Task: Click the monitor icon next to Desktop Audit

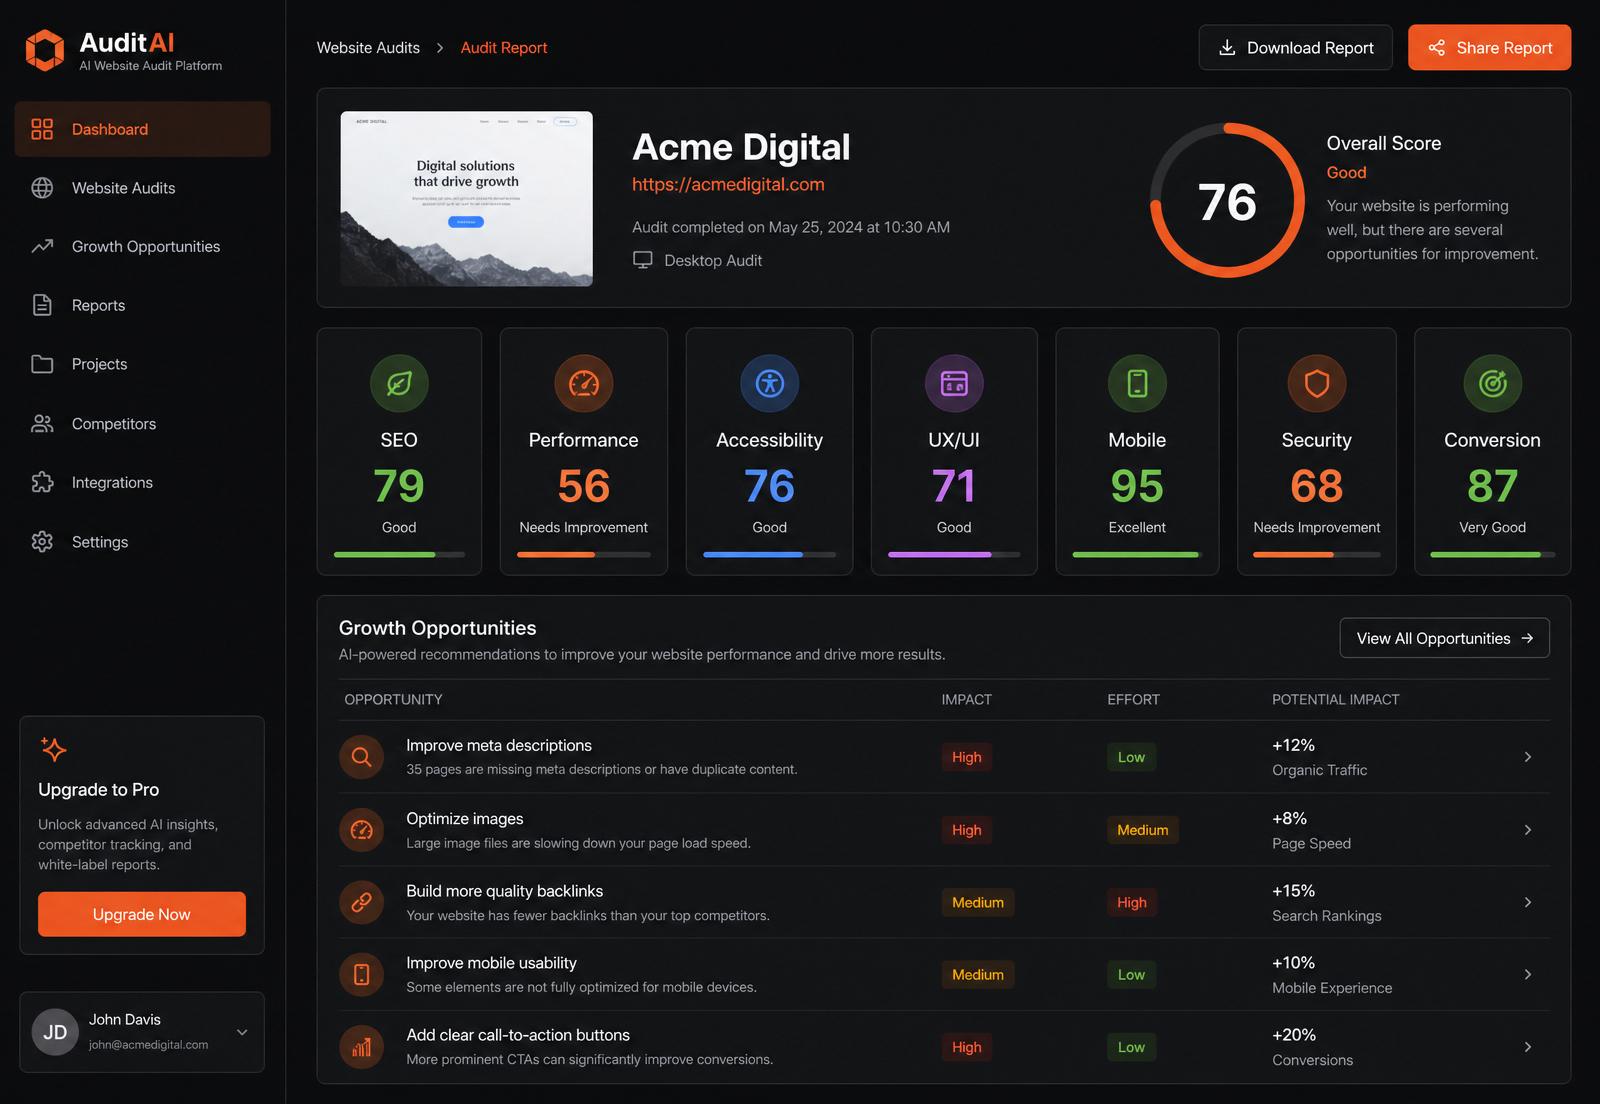Action: point(643,260)
